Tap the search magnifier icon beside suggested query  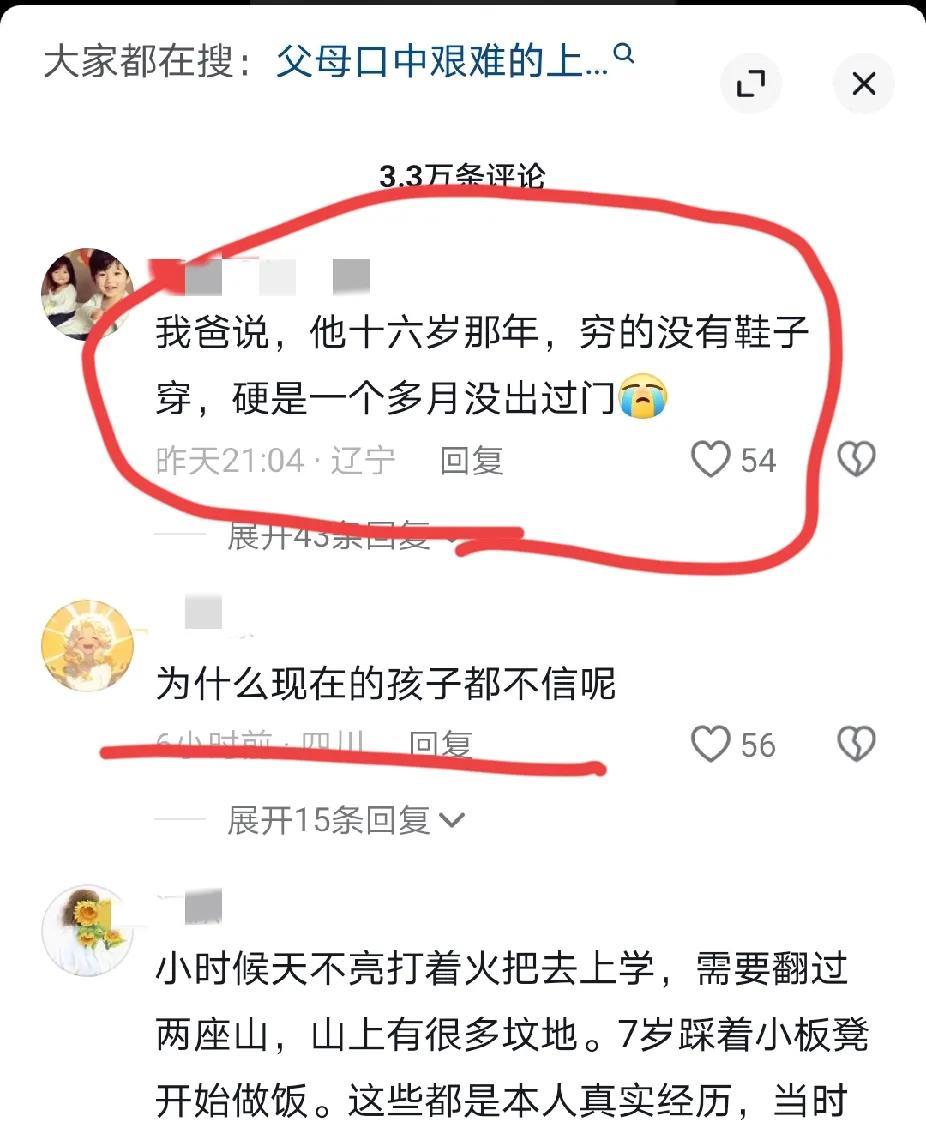coord(623,53)
